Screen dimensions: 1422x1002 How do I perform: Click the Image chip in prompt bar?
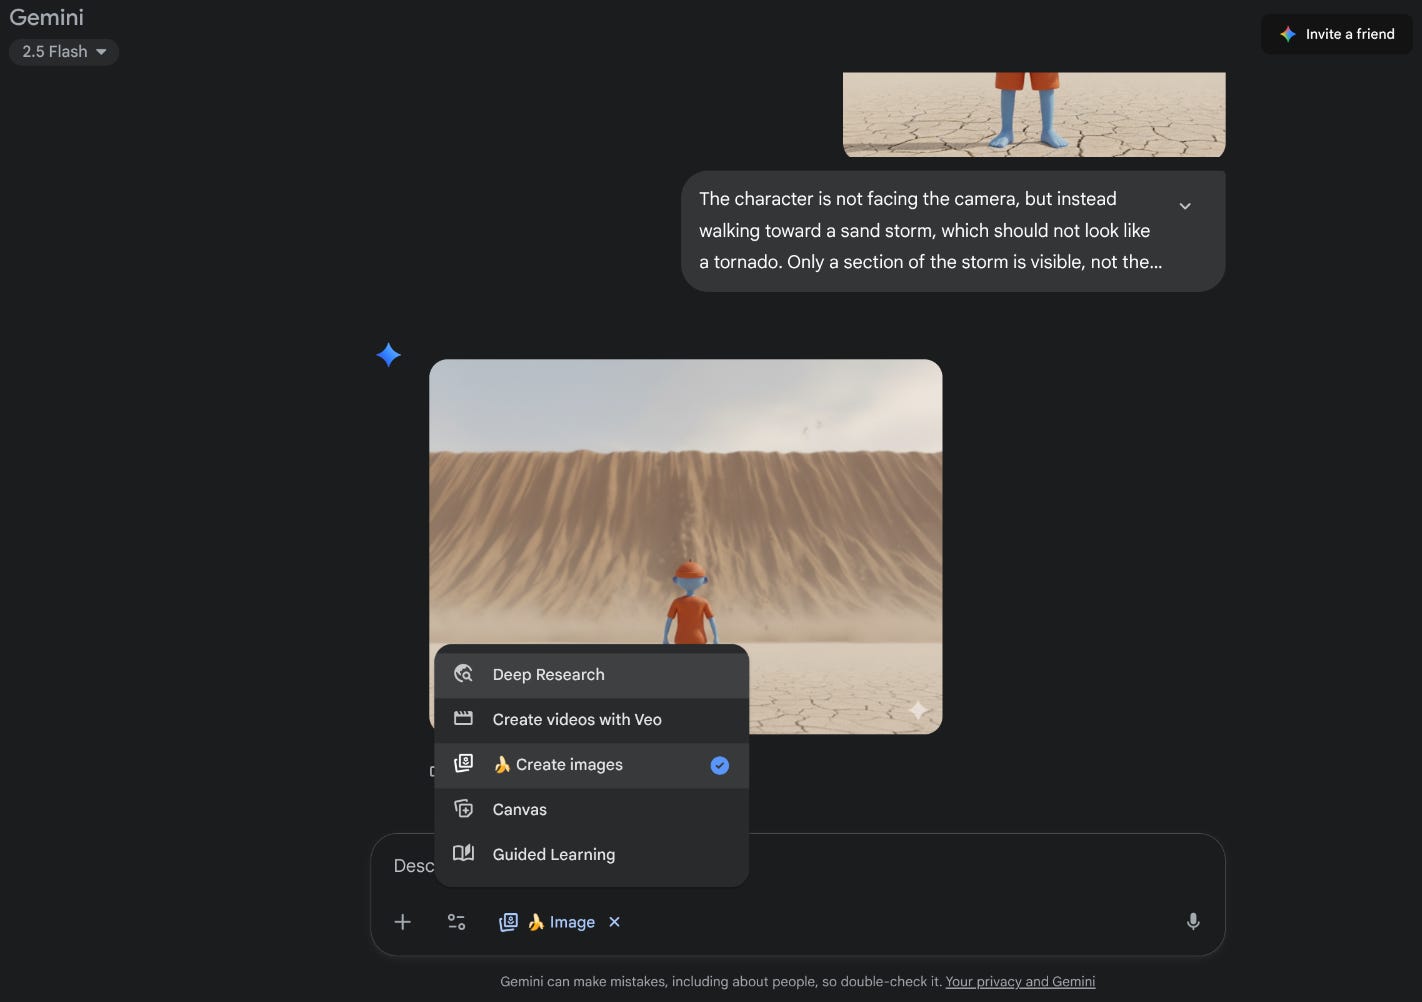(560, 922)
